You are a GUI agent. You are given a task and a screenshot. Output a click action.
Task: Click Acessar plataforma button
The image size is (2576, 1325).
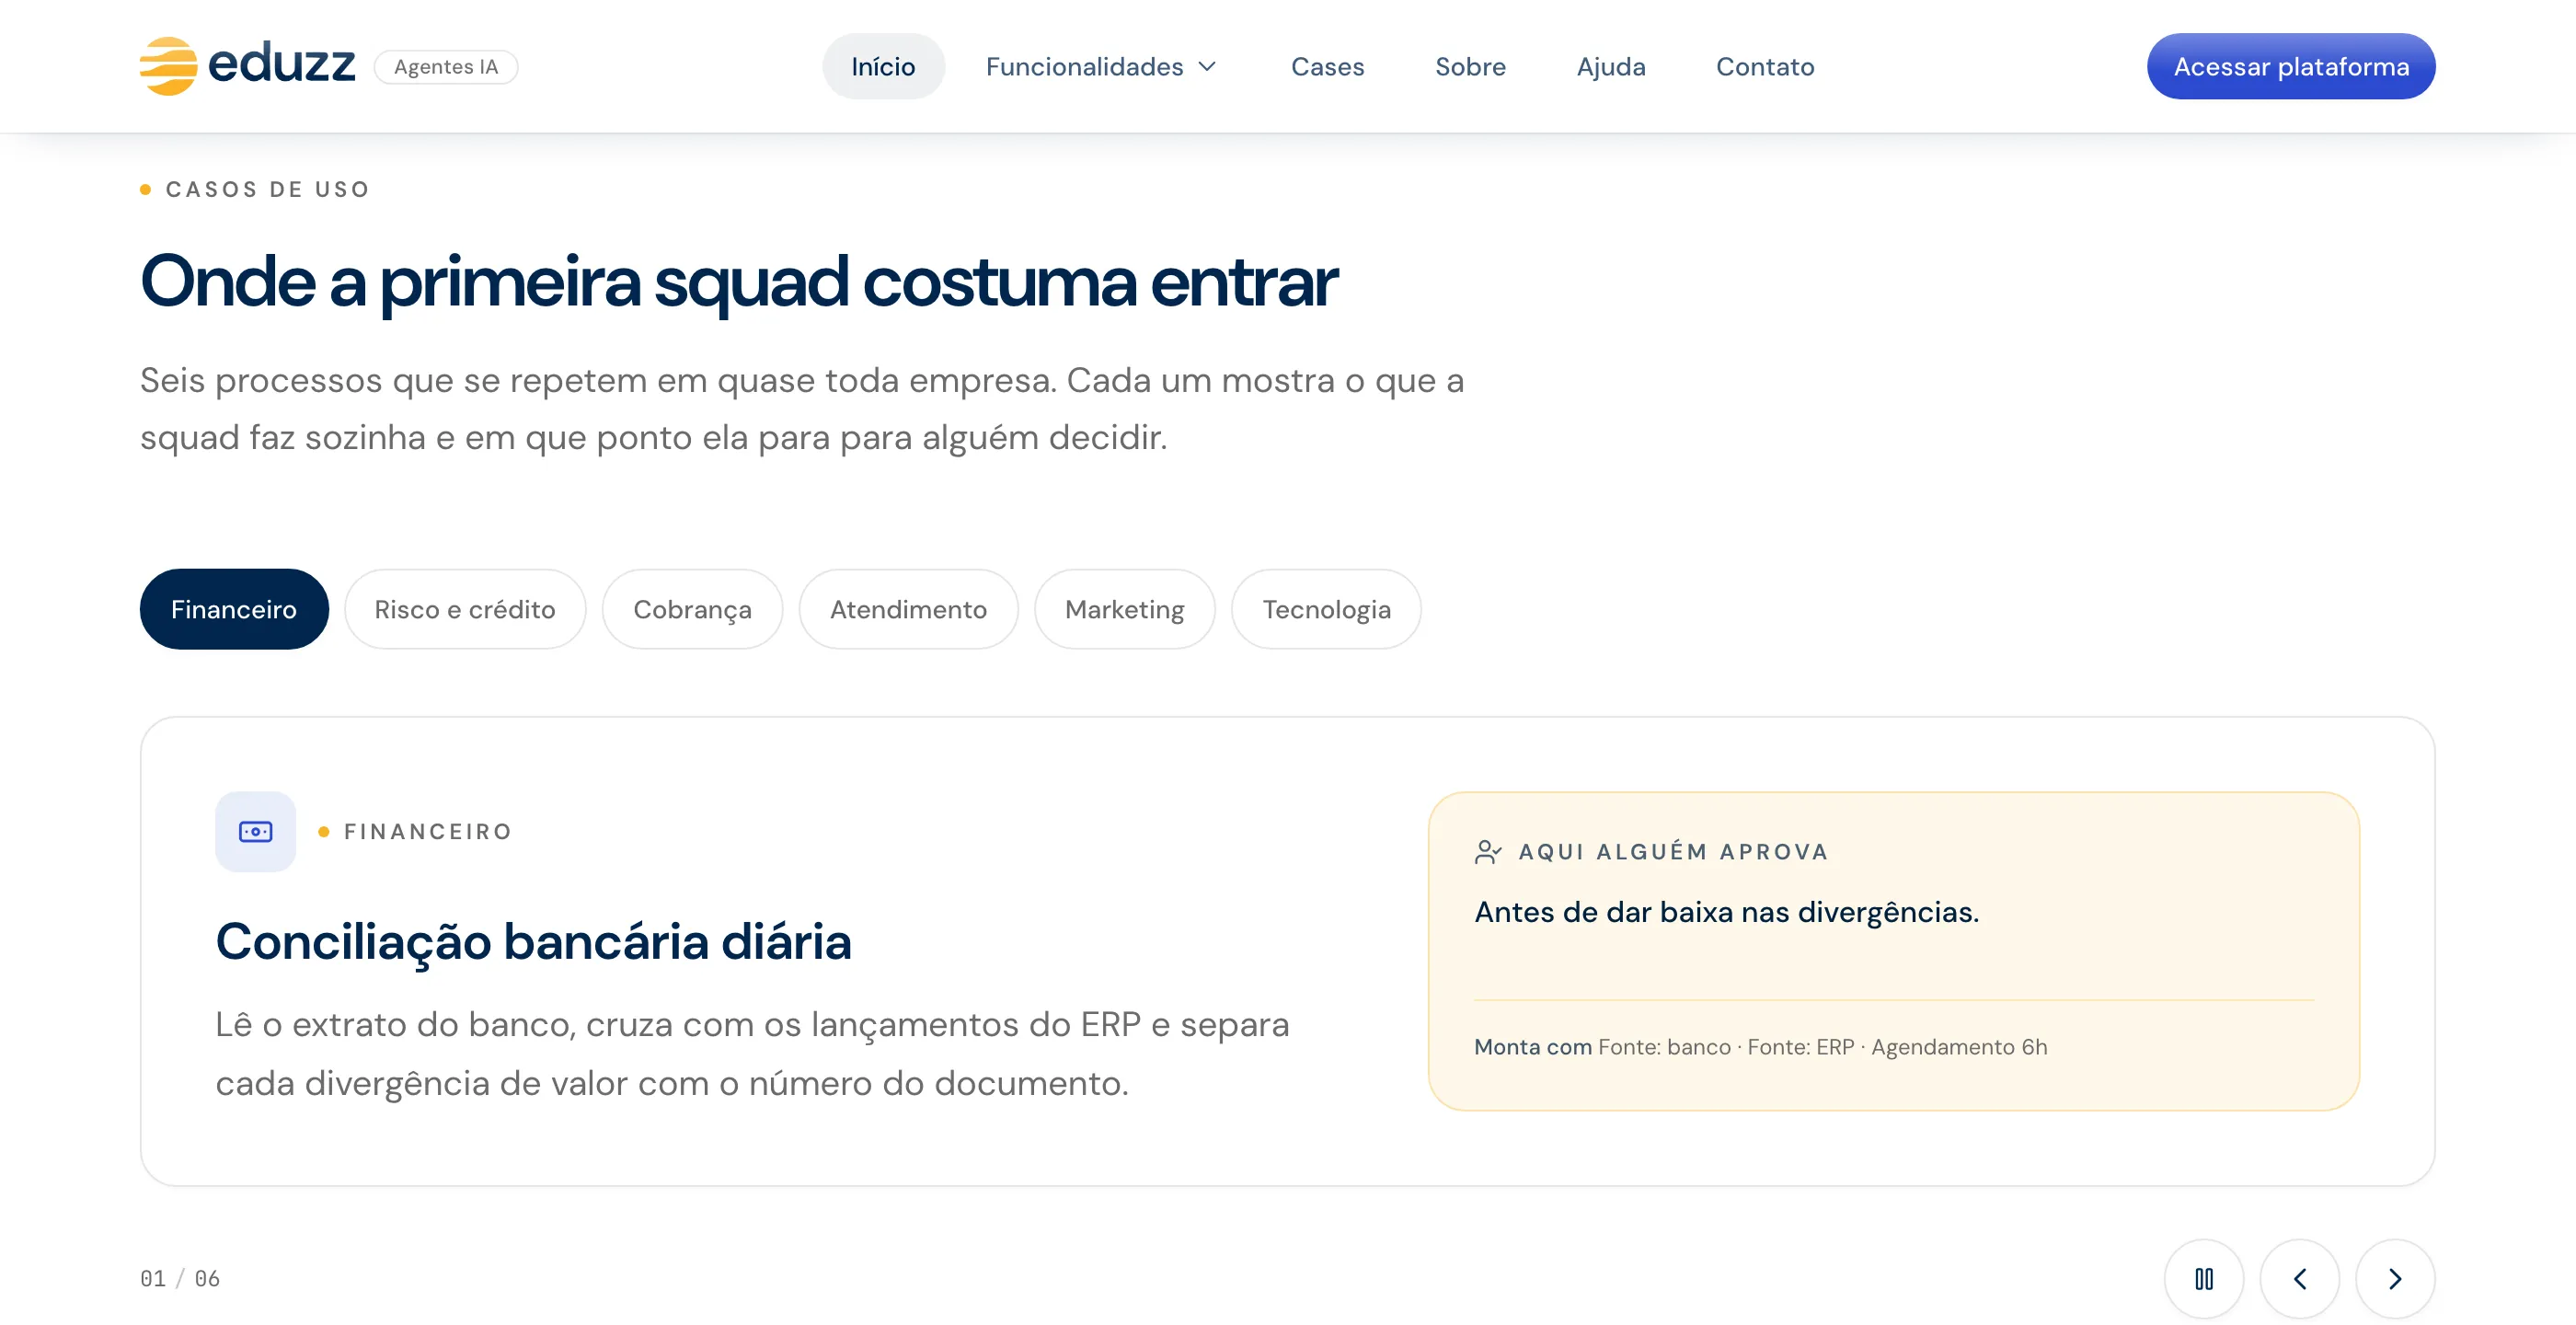(x=2291, y=66)
